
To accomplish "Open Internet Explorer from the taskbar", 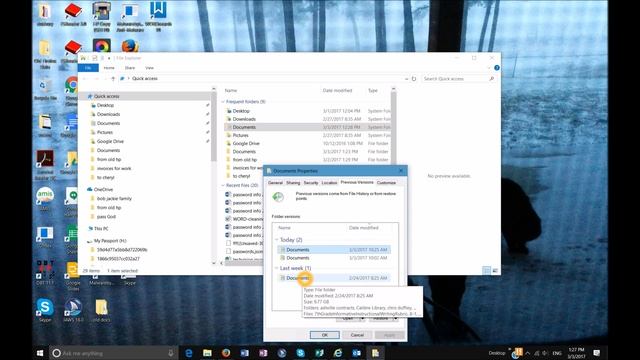I will tap(338, 353).
